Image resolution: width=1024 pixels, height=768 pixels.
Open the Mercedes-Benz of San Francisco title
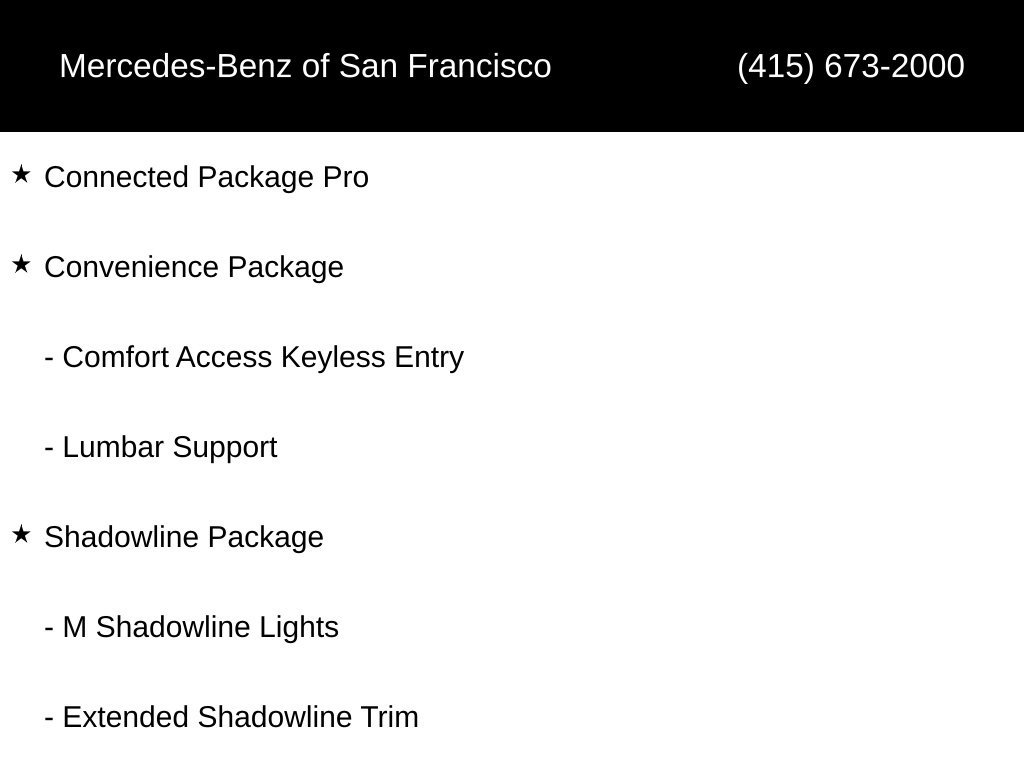[305, 66]
